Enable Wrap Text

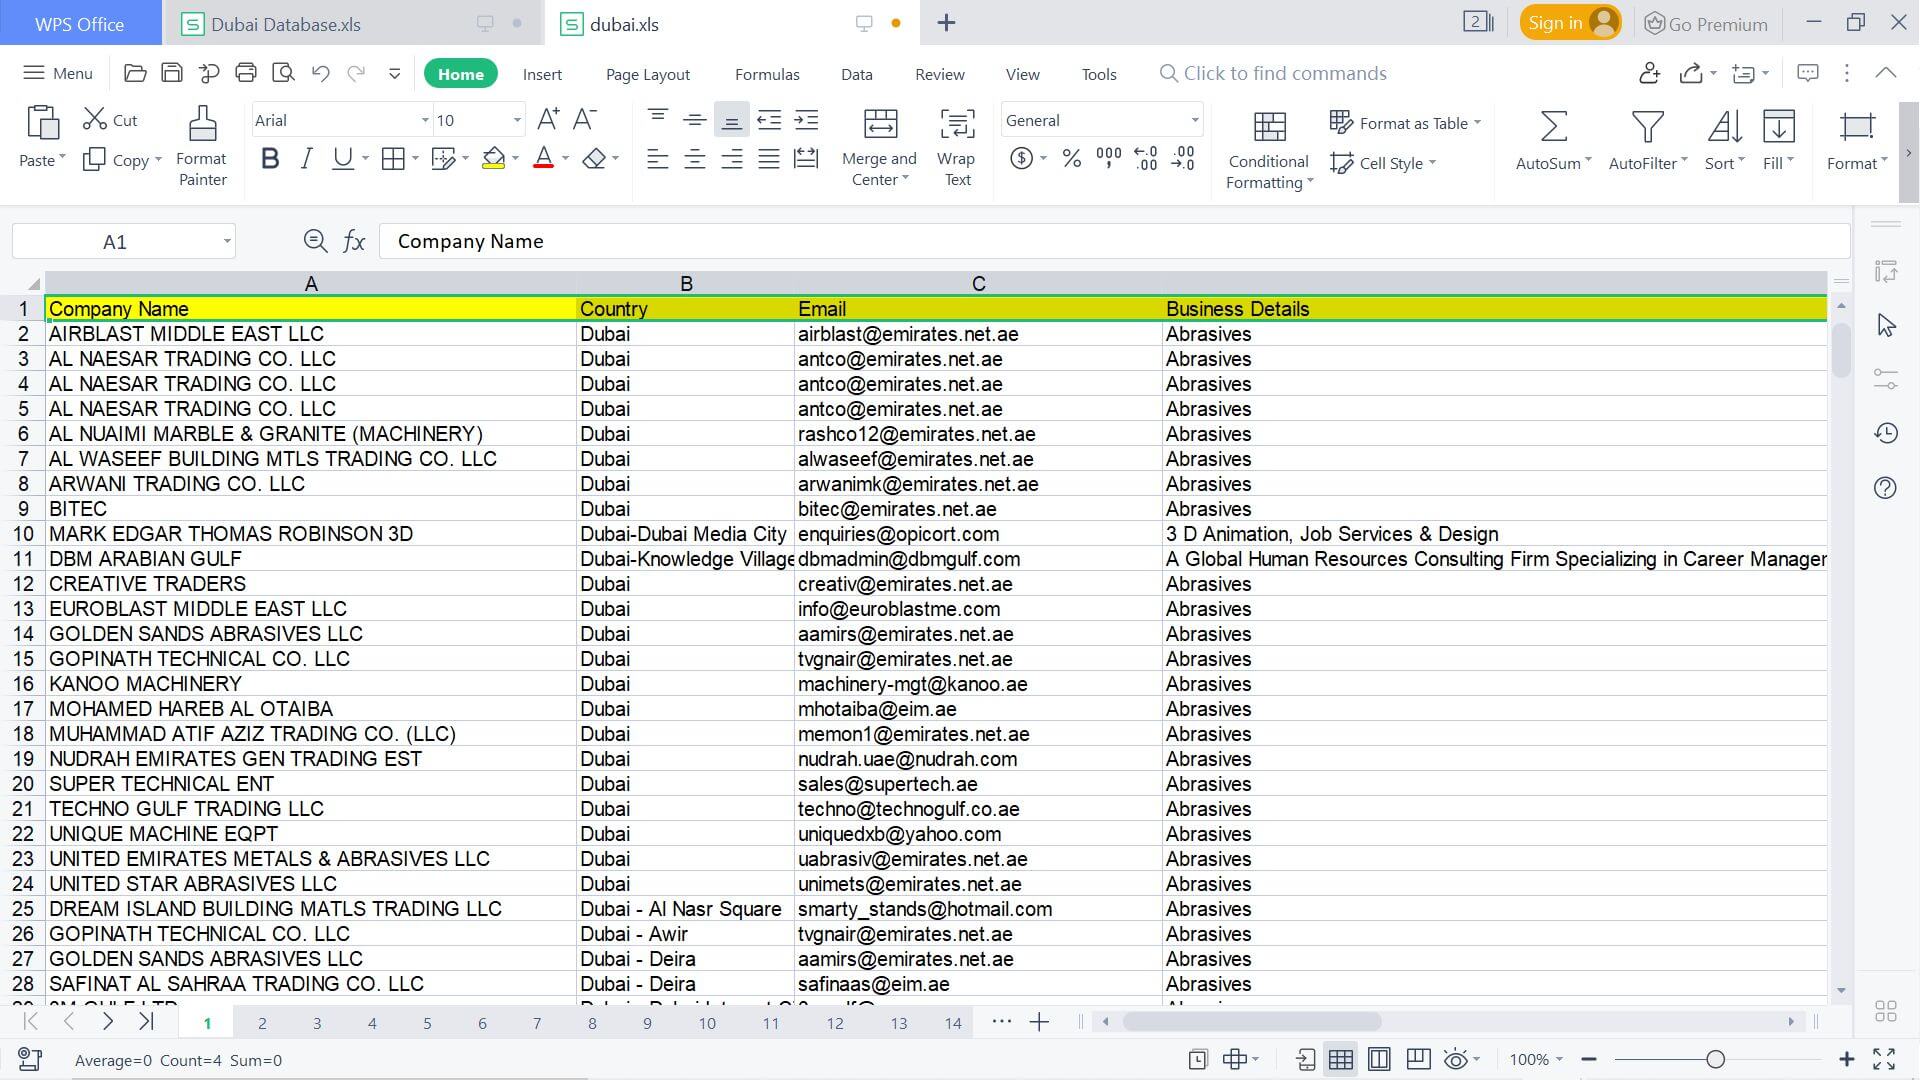(x=956, y=140)
